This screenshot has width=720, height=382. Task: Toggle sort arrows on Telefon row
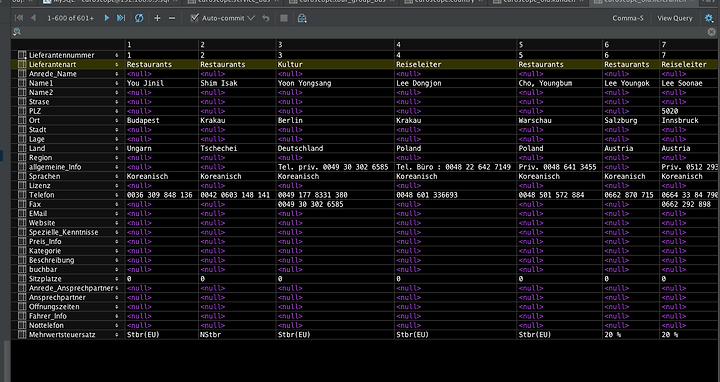tap(117, 195)
